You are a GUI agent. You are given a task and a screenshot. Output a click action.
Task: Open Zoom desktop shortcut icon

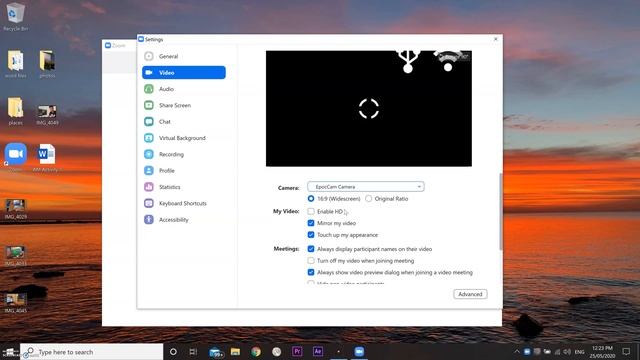point(16,154)
